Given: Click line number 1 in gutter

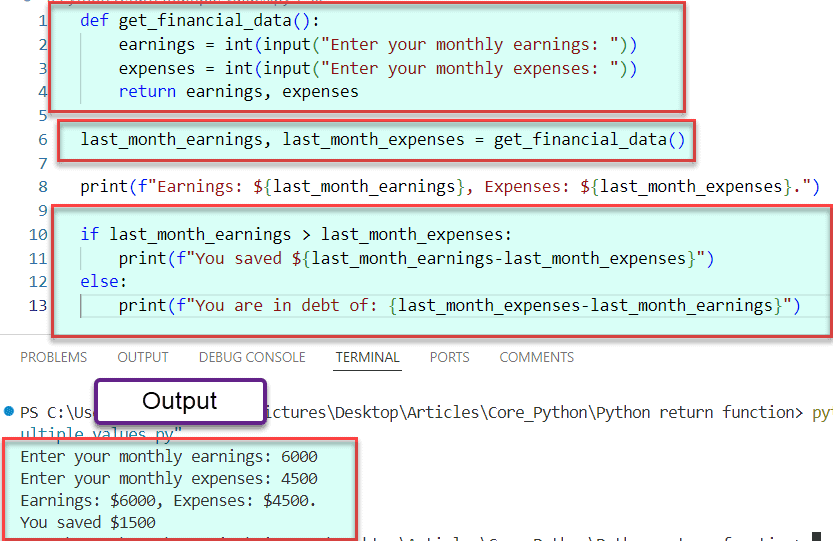Looking at the screenshot, I should [x=42, y=21].
